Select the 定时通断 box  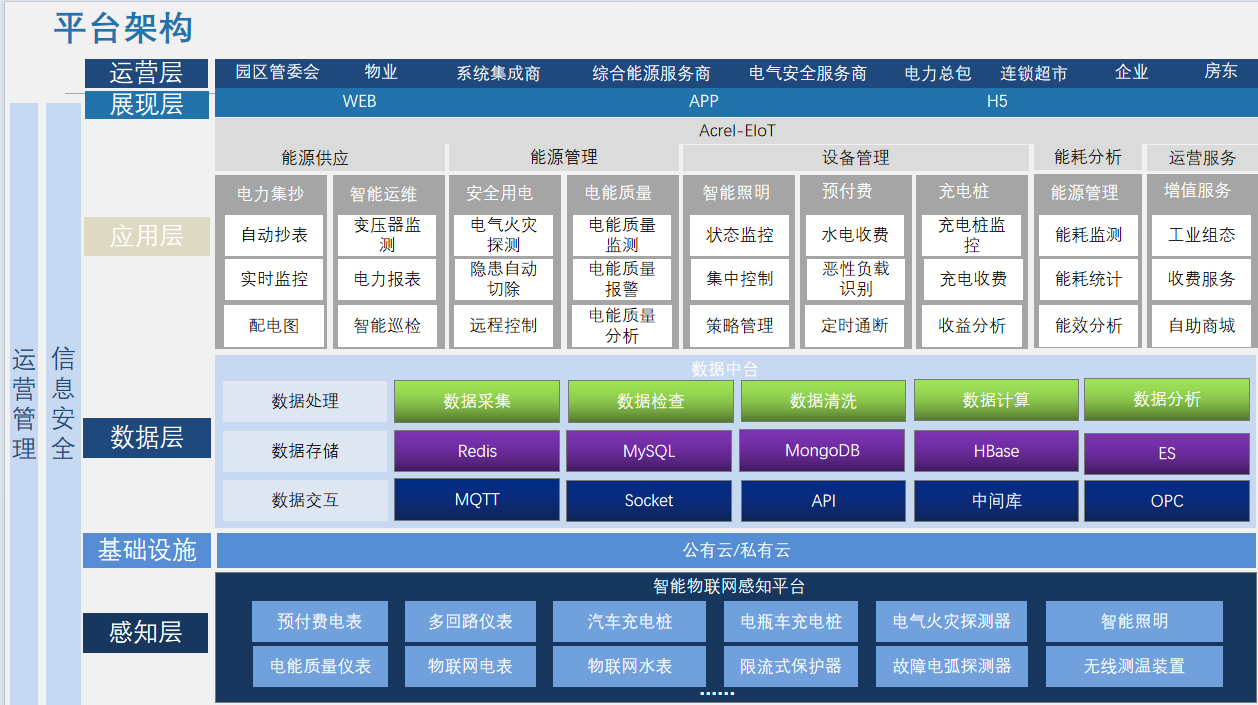[856, 326]
